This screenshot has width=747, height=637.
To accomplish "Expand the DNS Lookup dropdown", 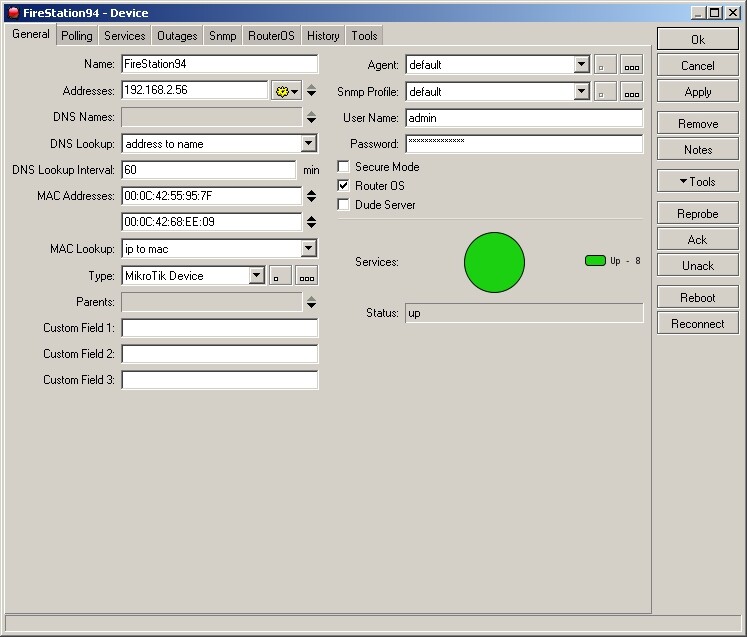I will pyautogui.click(x=308, y=144).
